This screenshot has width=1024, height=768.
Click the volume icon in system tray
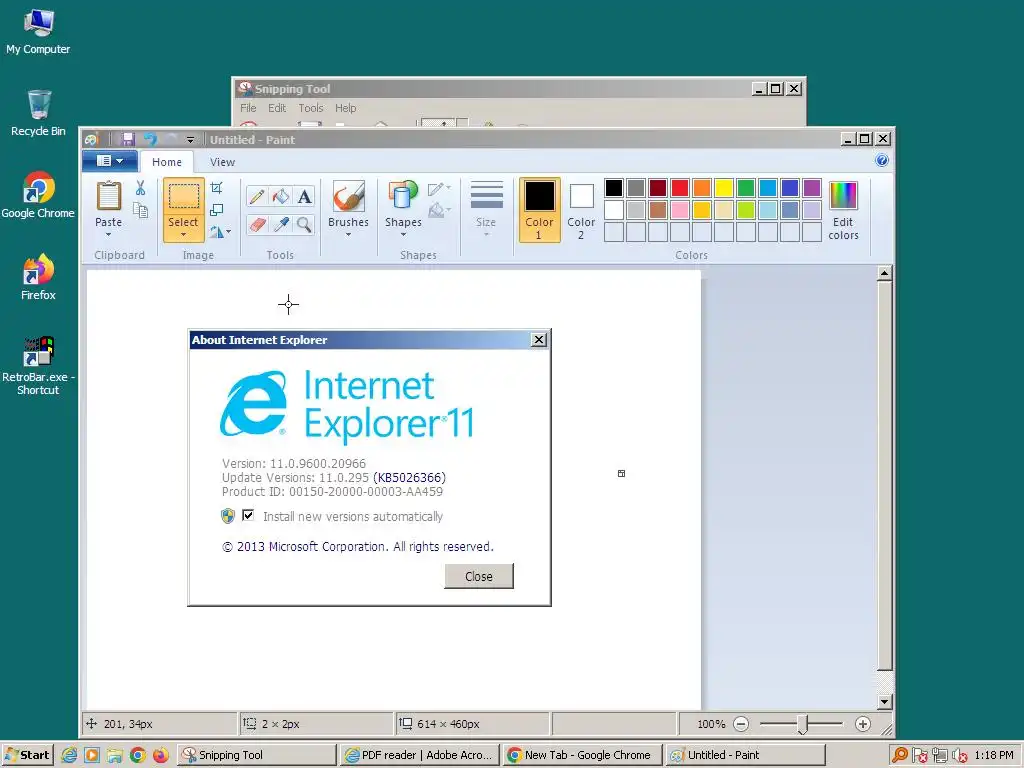959,755
